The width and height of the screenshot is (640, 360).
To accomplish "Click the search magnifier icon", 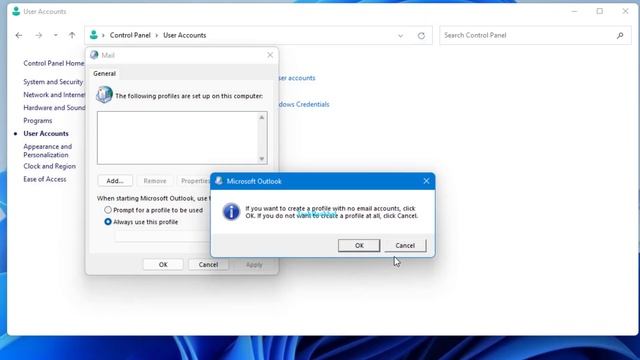I will tap(620, 36).
